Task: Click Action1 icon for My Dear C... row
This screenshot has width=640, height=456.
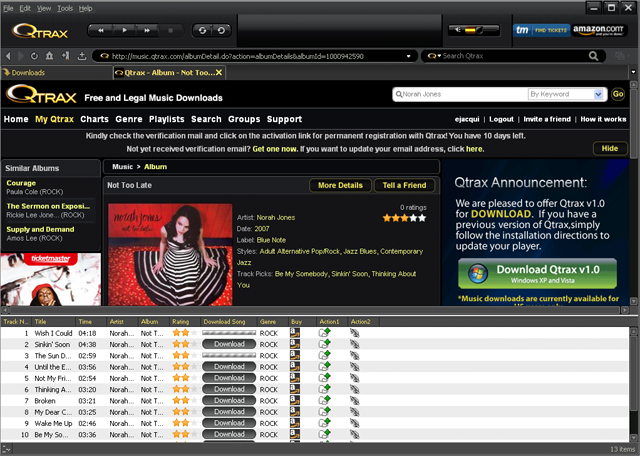Action: tap(324, 412)
